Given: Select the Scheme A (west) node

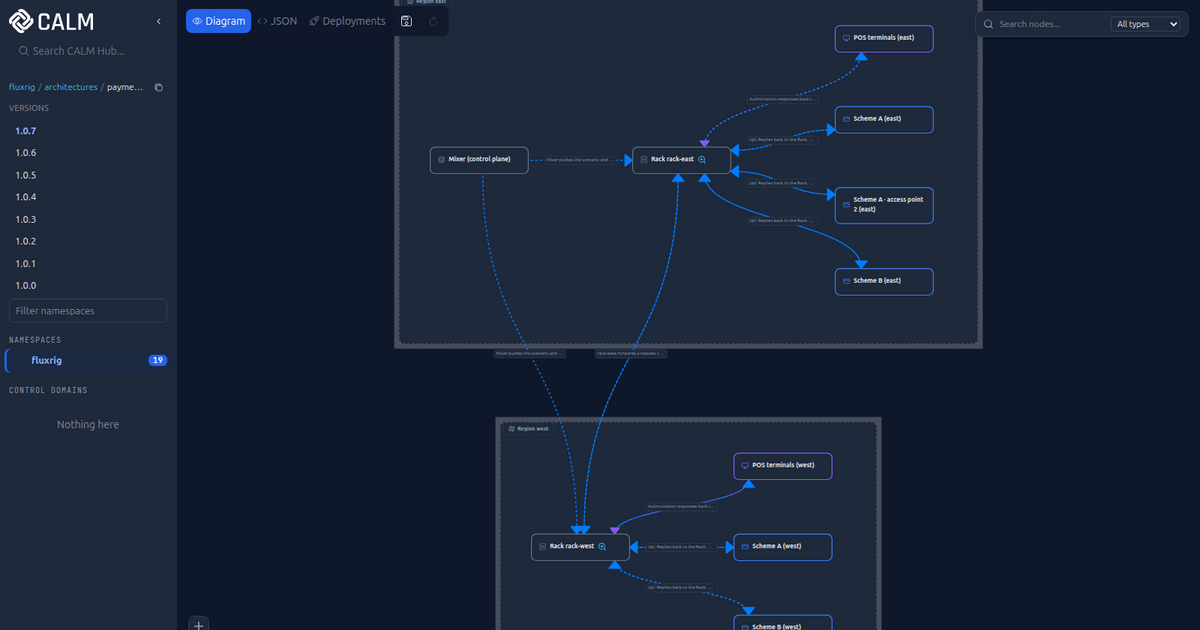Looking at the screenshot, I should pos(783,547).
